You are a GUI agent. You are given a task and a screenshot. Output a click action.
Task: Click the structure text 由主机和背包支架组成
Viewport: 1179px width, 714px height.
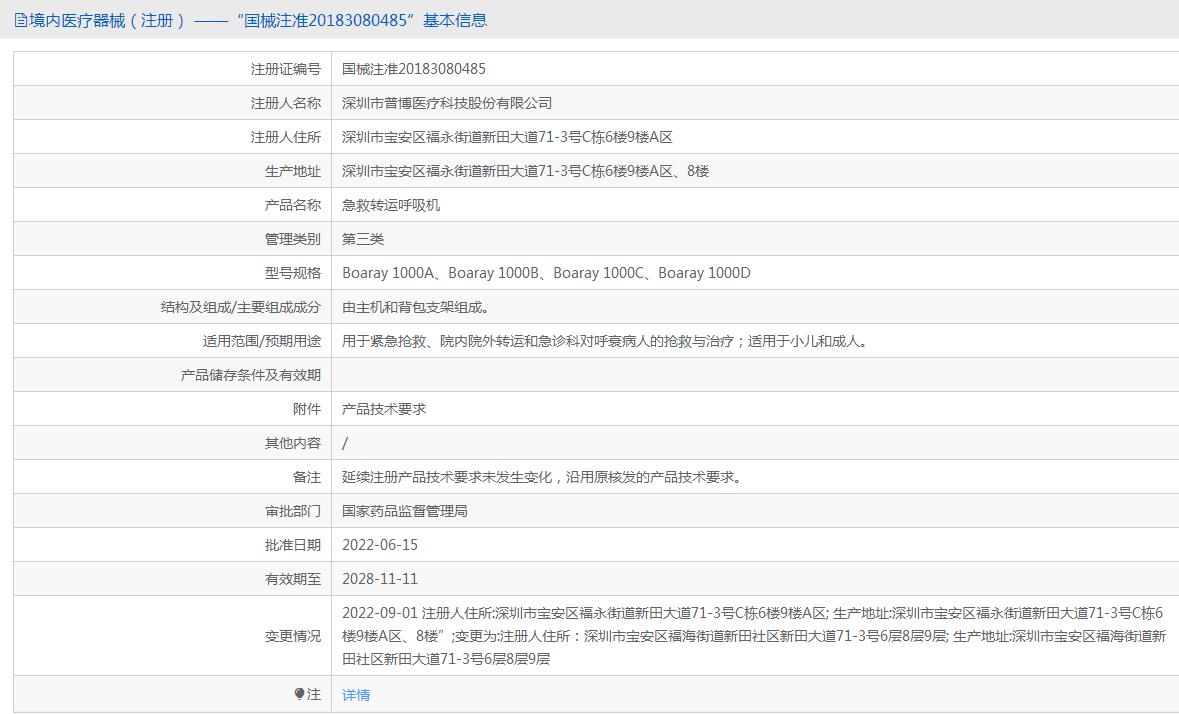[416, 307]
